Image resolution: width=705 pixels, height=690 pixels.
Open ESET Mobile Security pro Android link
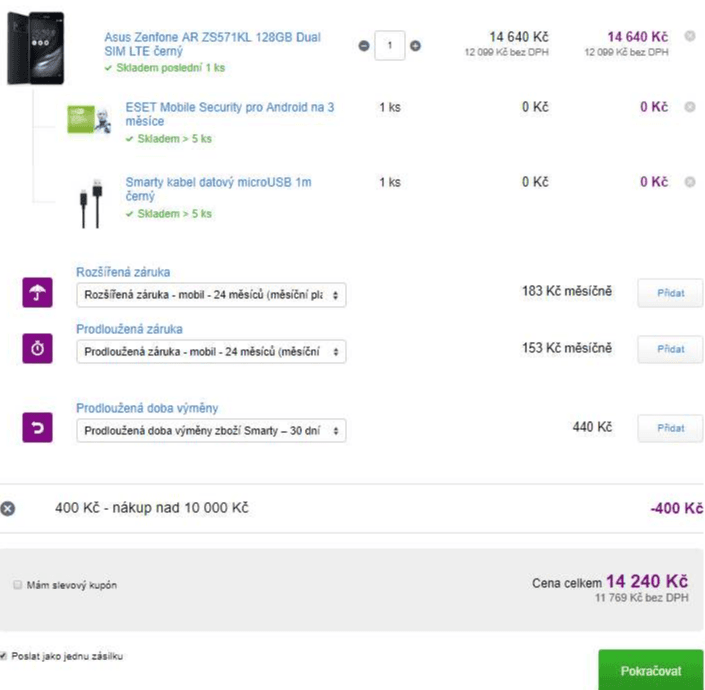pos(230,114)
